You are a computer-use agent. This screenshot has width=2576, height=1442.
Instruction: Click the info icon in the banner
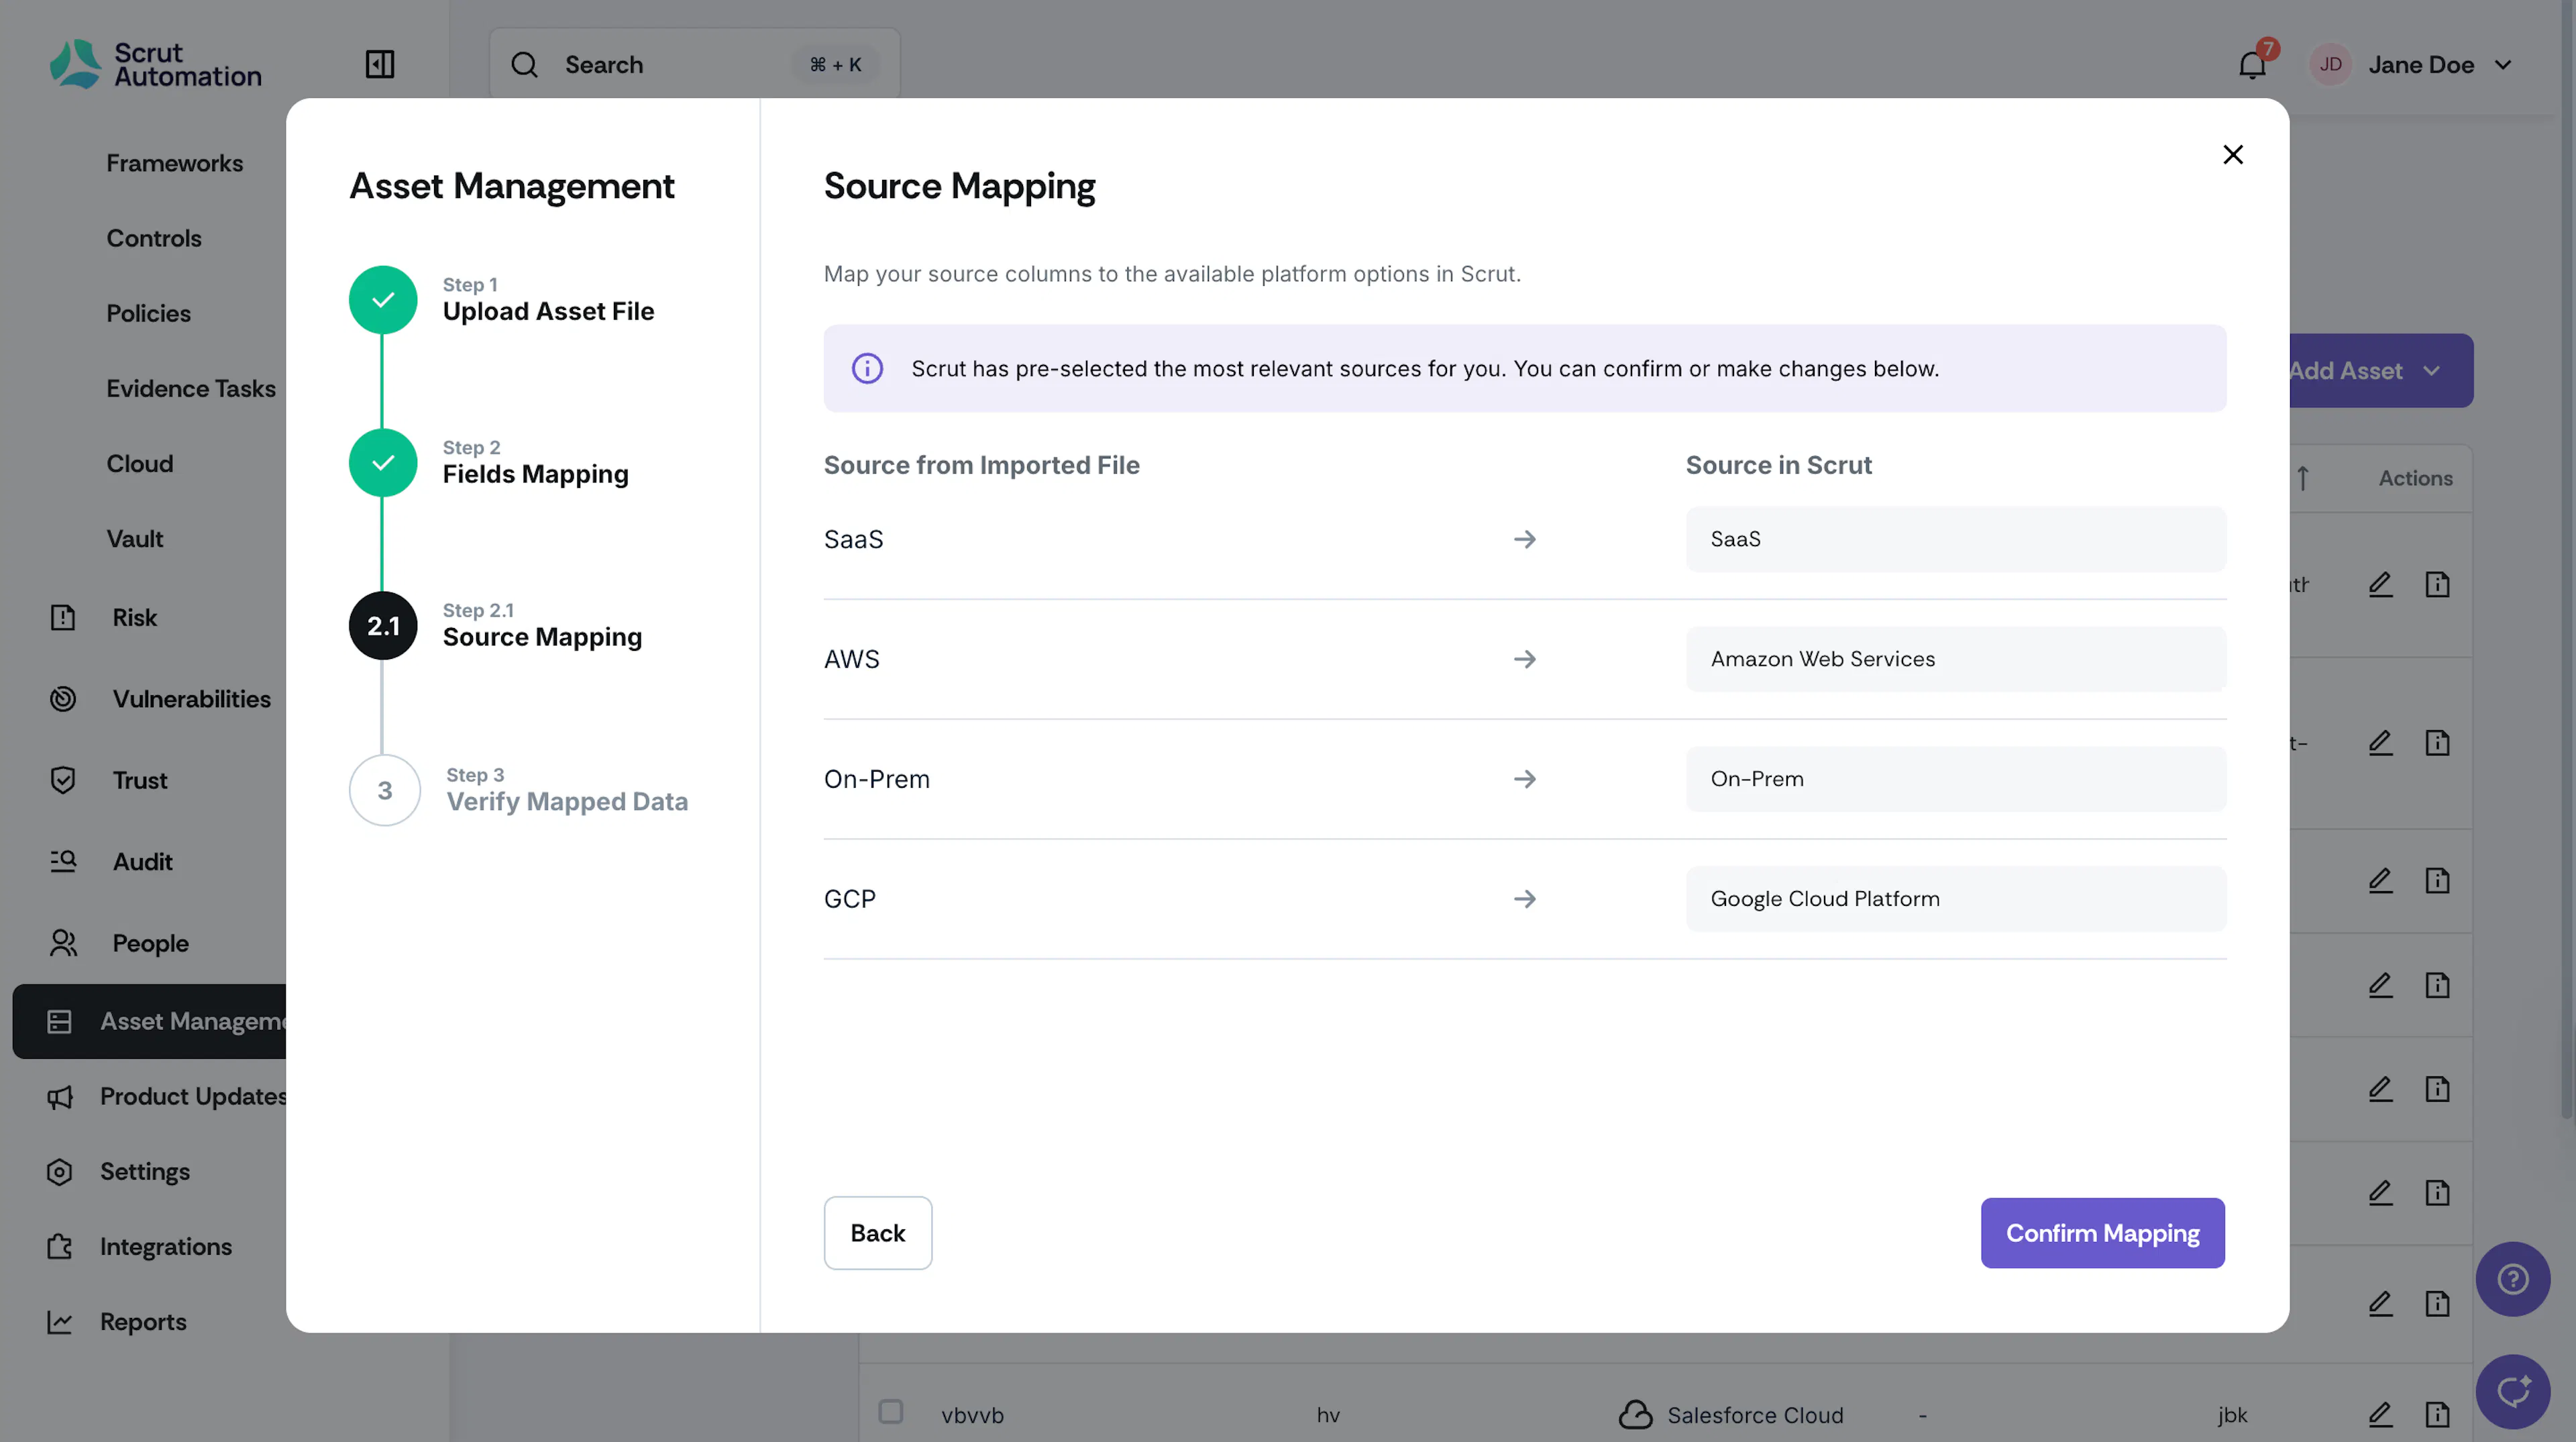tap(867, 368)
